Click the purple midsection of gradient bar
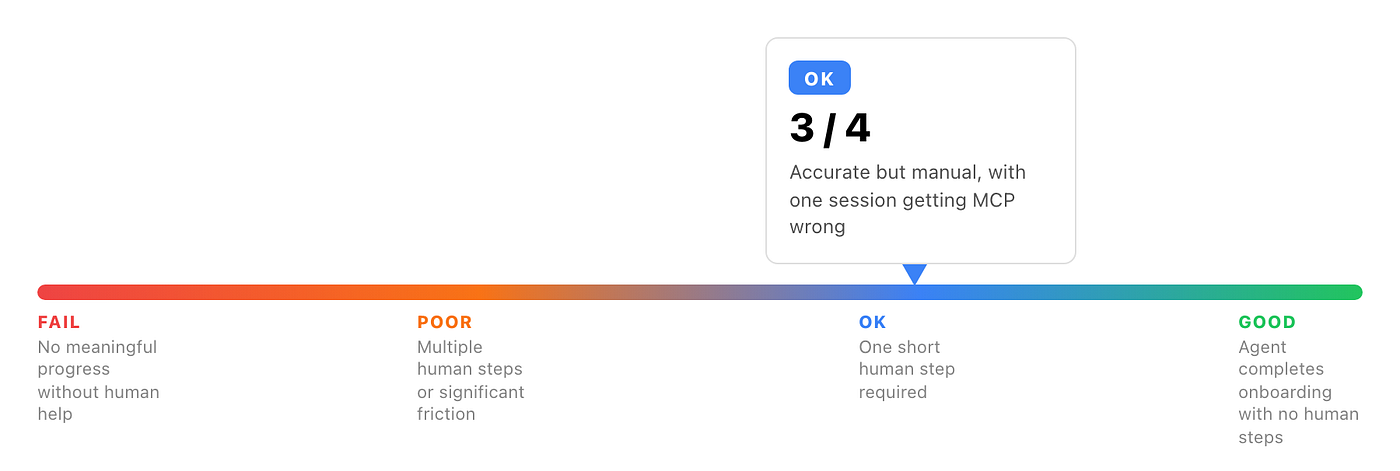The image size is (1400, 471). (x=700, y=292)
